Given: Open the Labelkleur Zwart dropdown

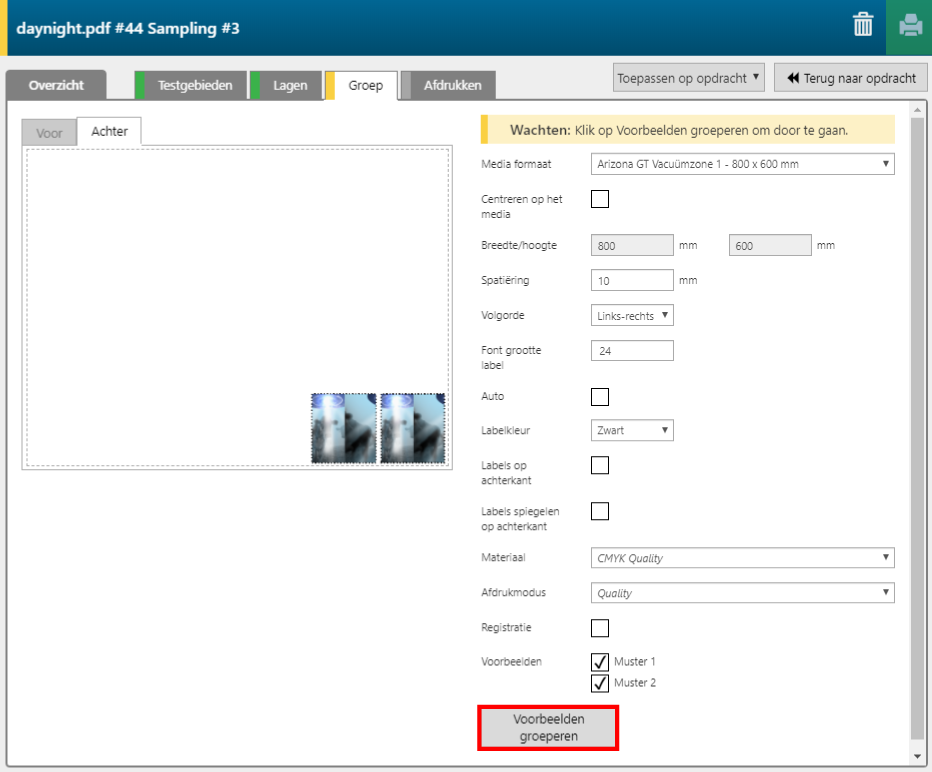Looking at the screenshot, I should tap(632, 430).
